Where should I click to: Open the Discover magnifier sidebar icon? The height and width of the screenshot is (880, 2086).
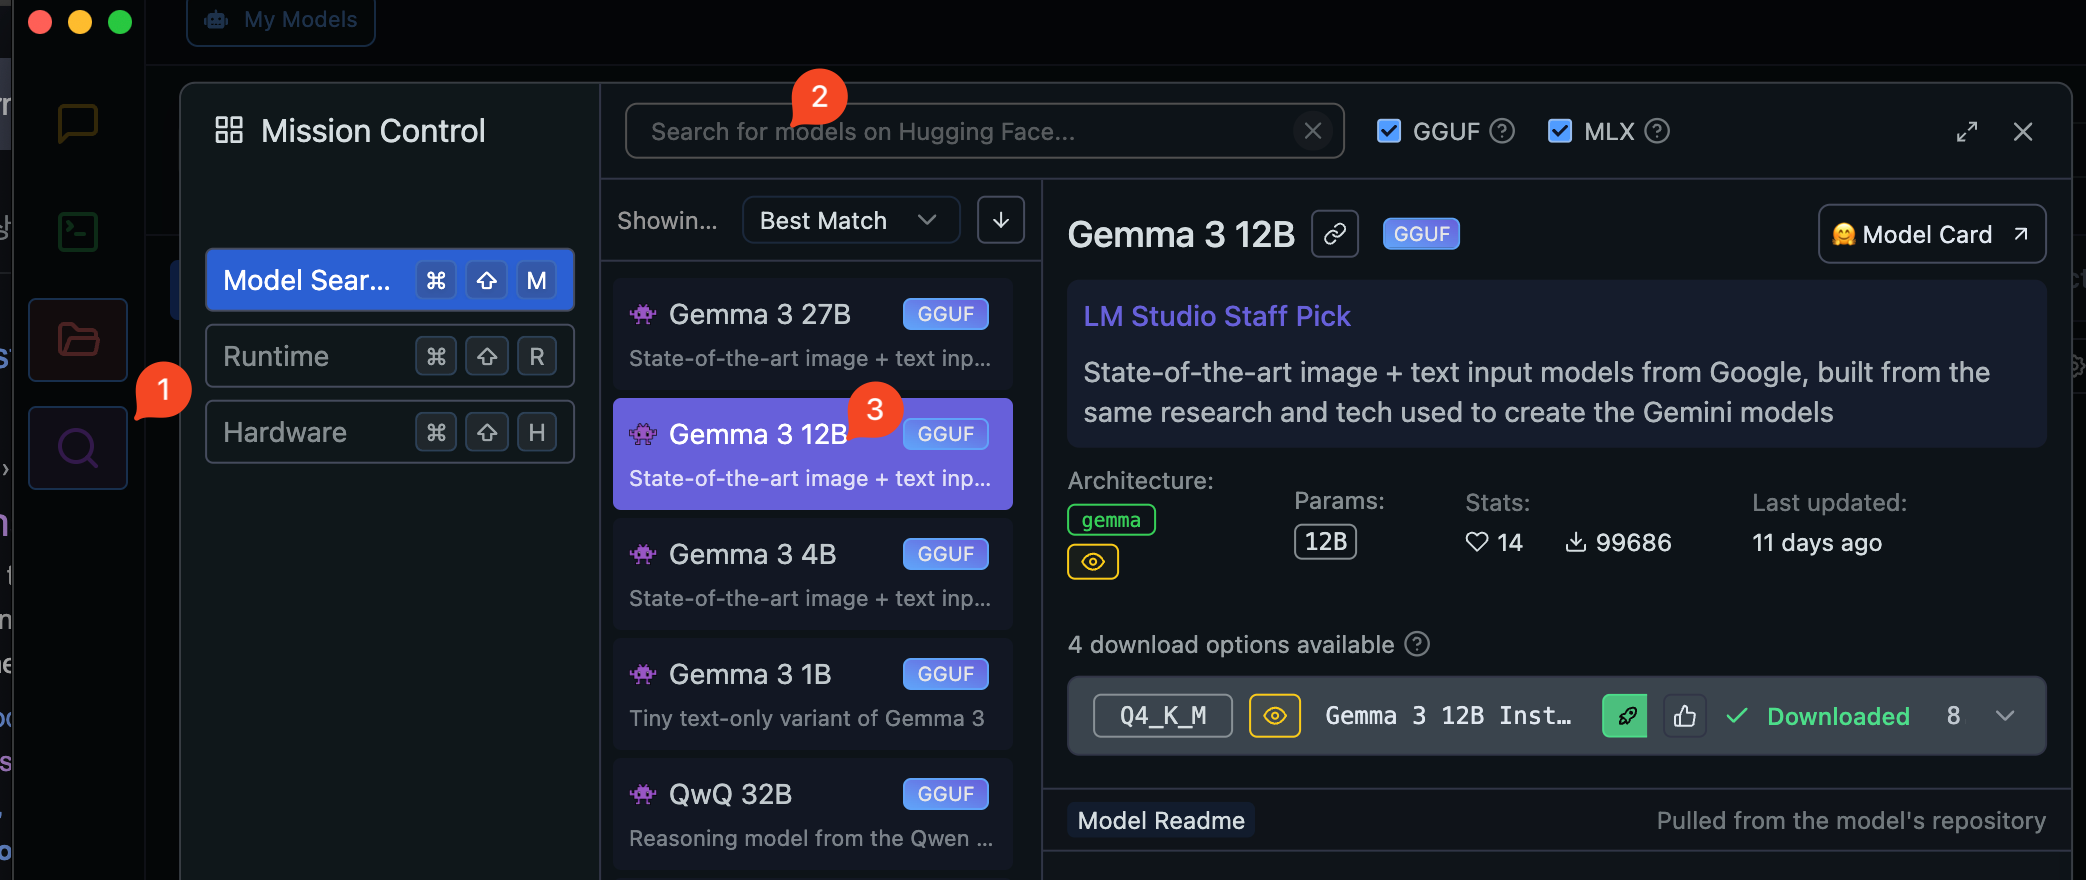pyautogui.click(x=78, y=448)
